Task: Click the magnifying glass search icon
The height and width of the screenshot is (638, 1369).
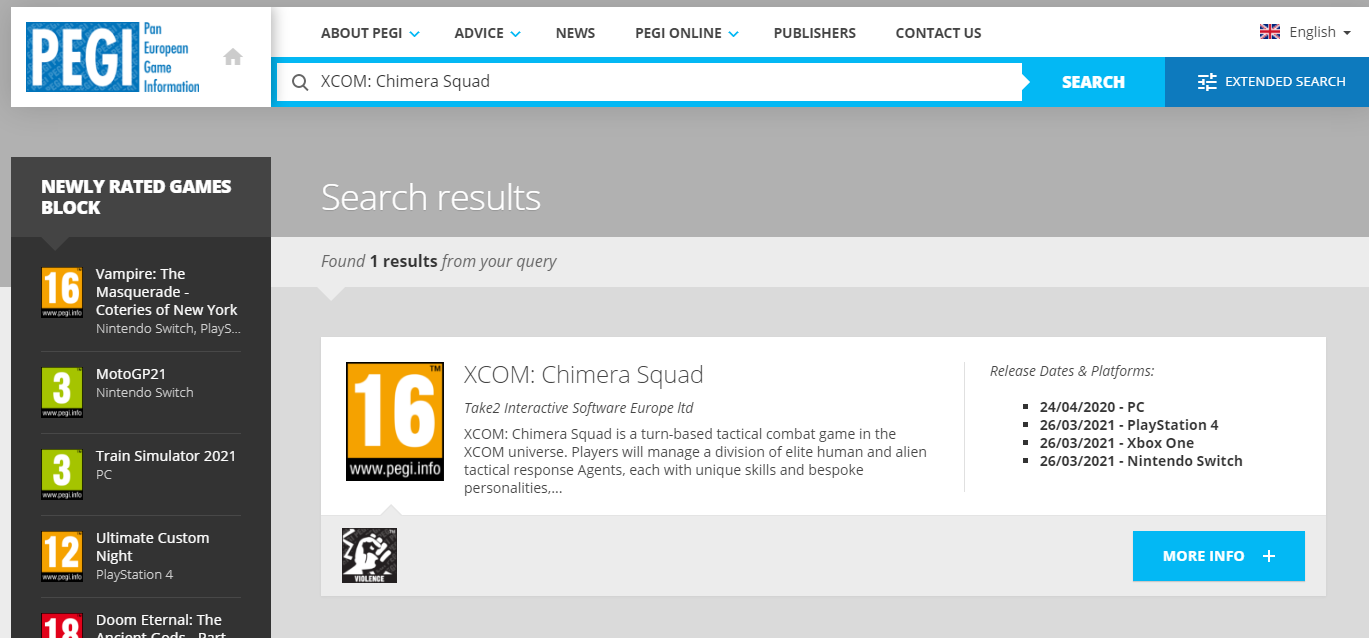Action: (299, 82)
